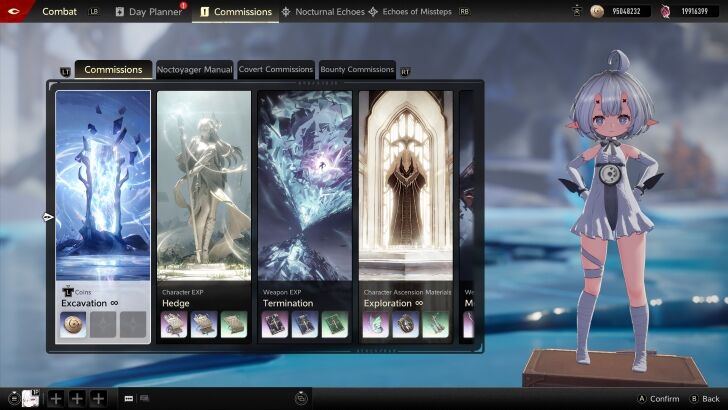Open the Bounty Commissions tab

357,70
